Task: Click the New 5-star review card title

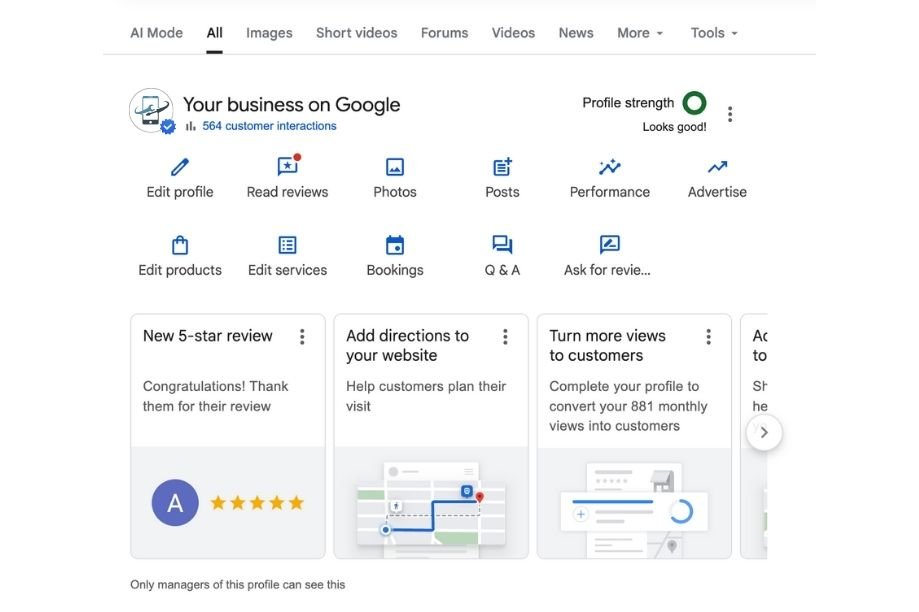Action: click(207, 336)
